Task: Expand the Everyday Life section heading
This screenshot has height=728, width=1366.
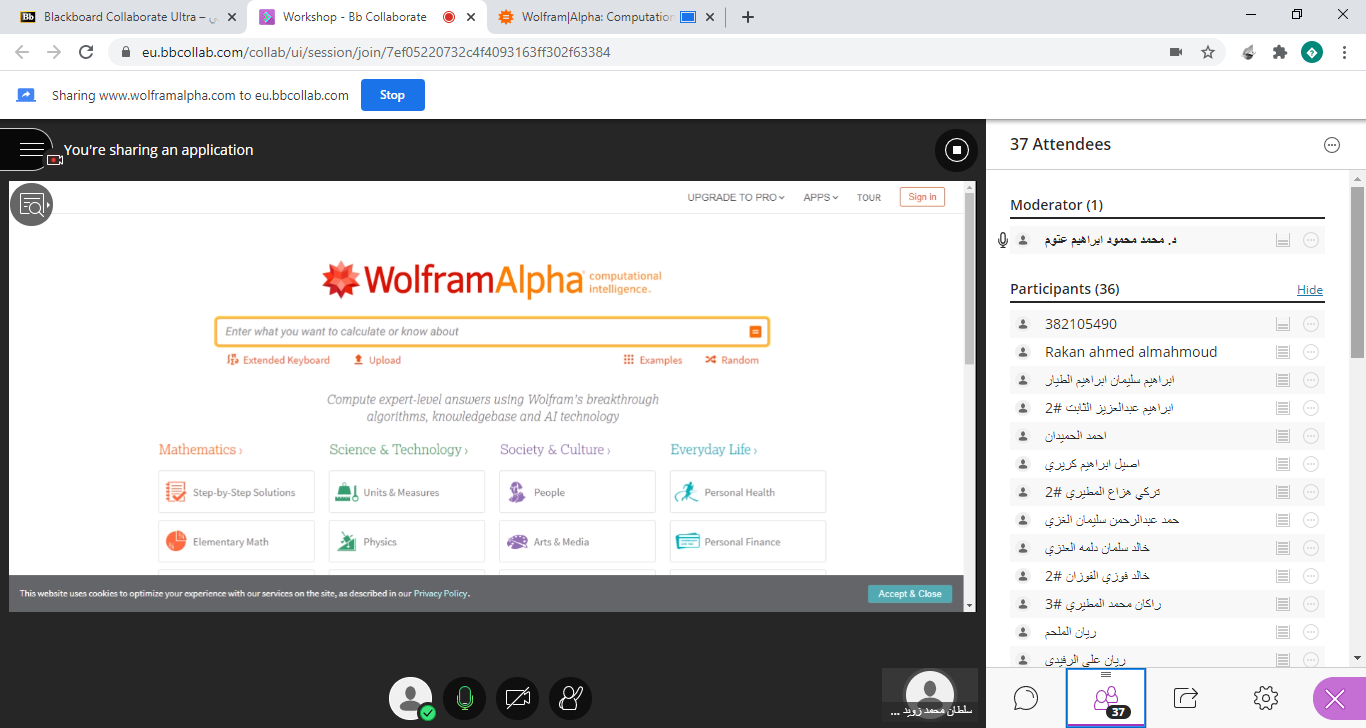Action: click(713, 450)
